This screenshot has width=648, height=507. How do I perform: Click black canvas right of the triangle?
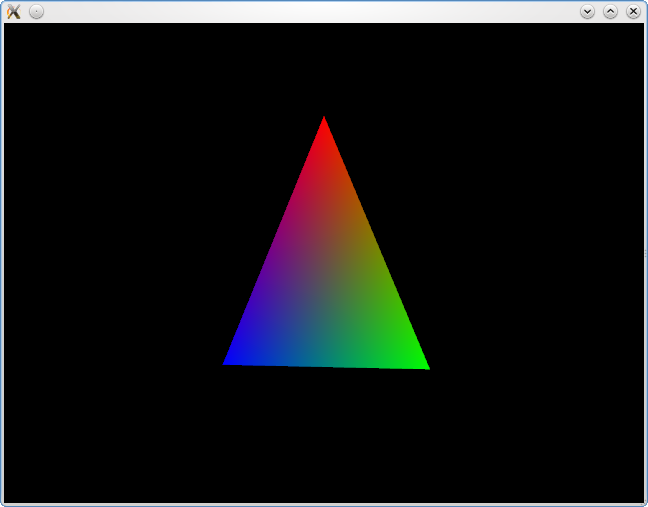click(x=540, y=260)
